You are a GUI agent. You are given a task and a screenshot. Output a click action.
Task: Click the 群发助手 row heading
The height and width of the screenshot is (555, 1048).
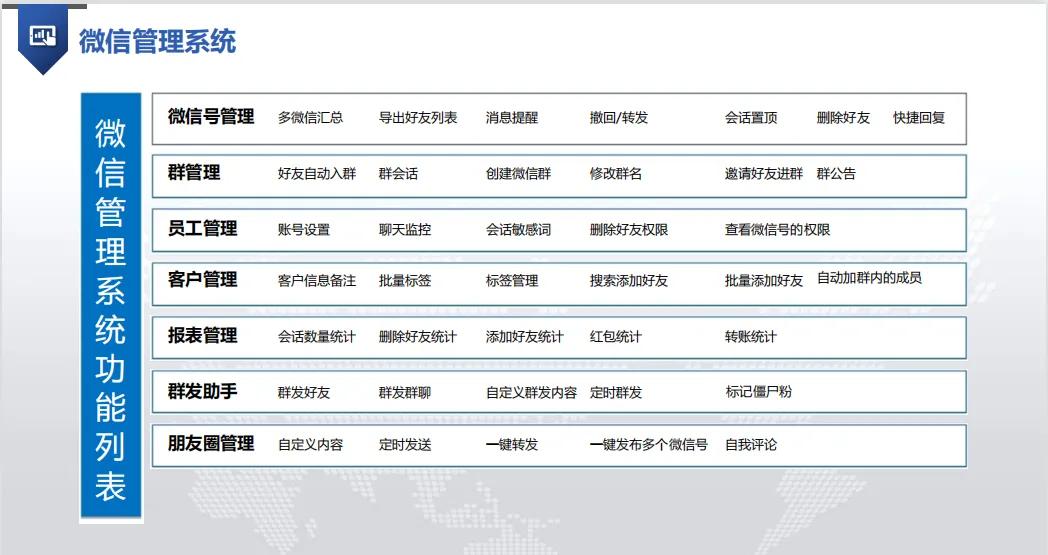[202, 391]
